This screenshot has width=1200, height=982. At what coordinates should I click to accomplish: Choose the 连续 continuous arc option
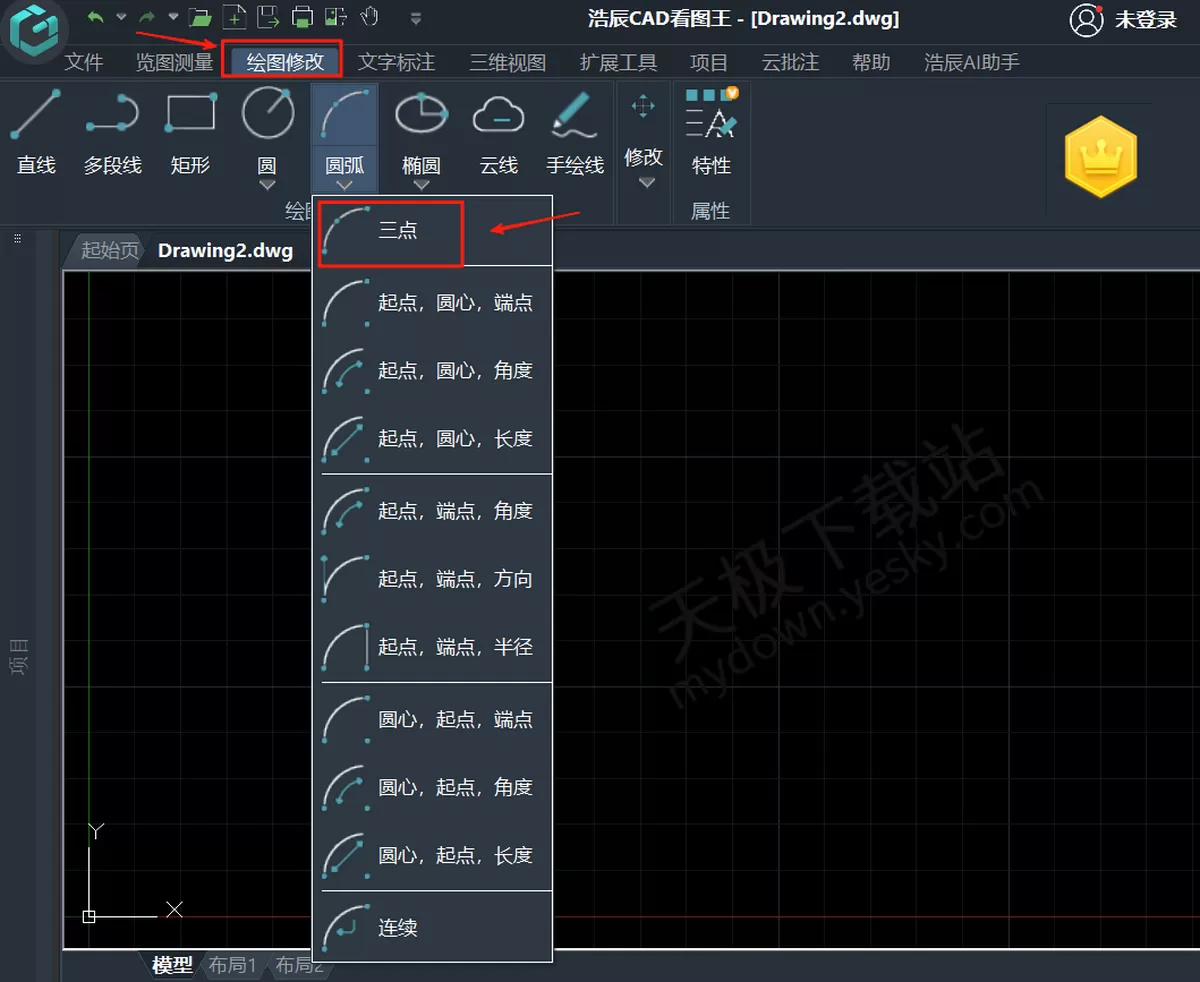click(435, 928)
